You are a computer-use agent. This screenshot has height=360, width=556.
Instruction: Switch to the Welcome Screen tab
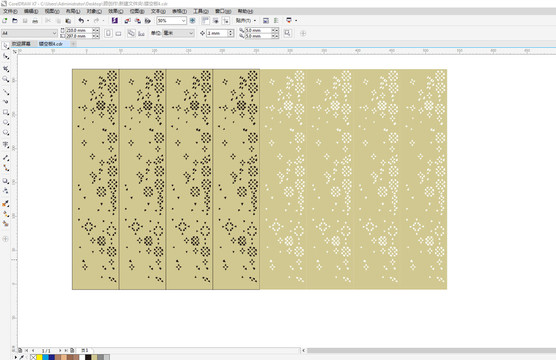pos(21,44)
